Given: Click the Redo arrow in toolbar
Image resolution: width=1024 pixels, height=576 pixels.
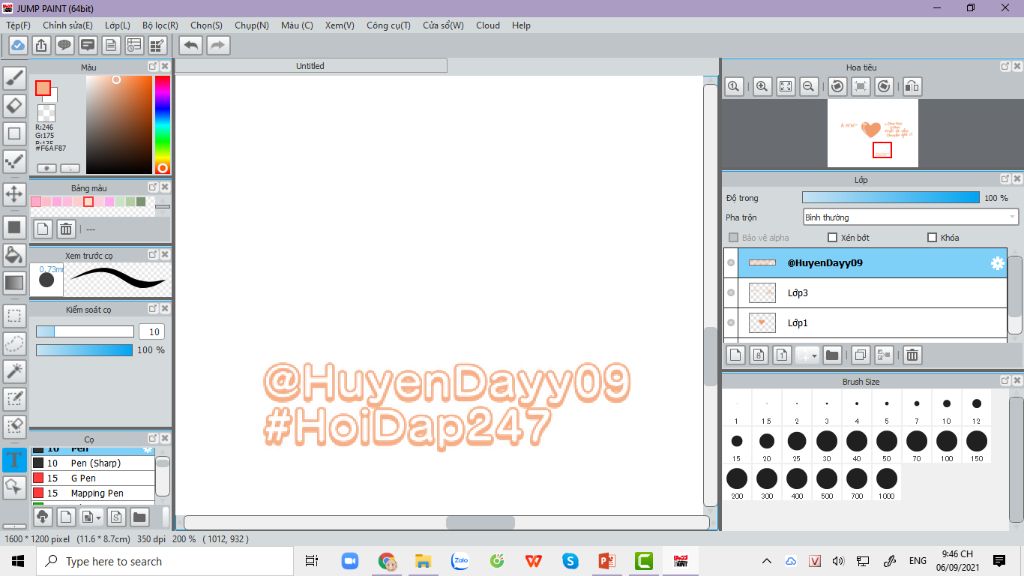Looking at the screenshot, I should coord(218,45).
